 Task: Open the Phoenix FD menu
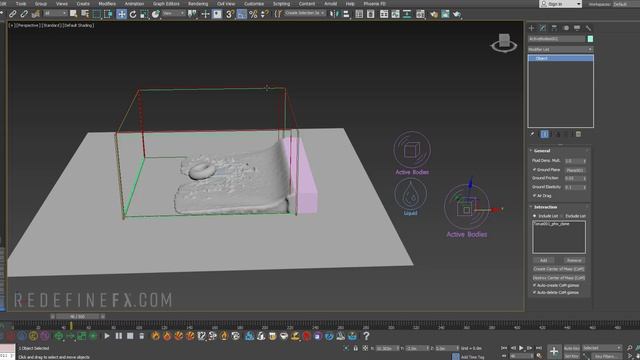pyautogui.click(x=374, y=4)
